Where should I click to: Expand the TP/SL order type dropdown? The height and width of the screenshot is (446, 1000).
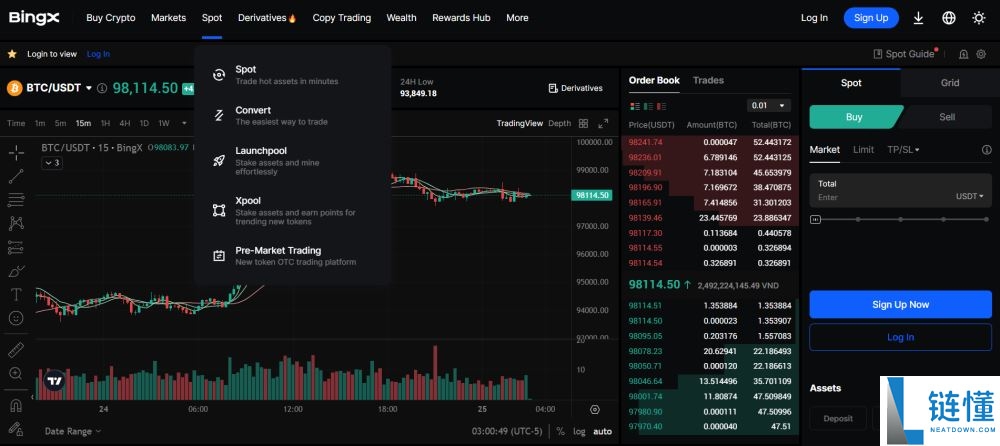(903, 149)
